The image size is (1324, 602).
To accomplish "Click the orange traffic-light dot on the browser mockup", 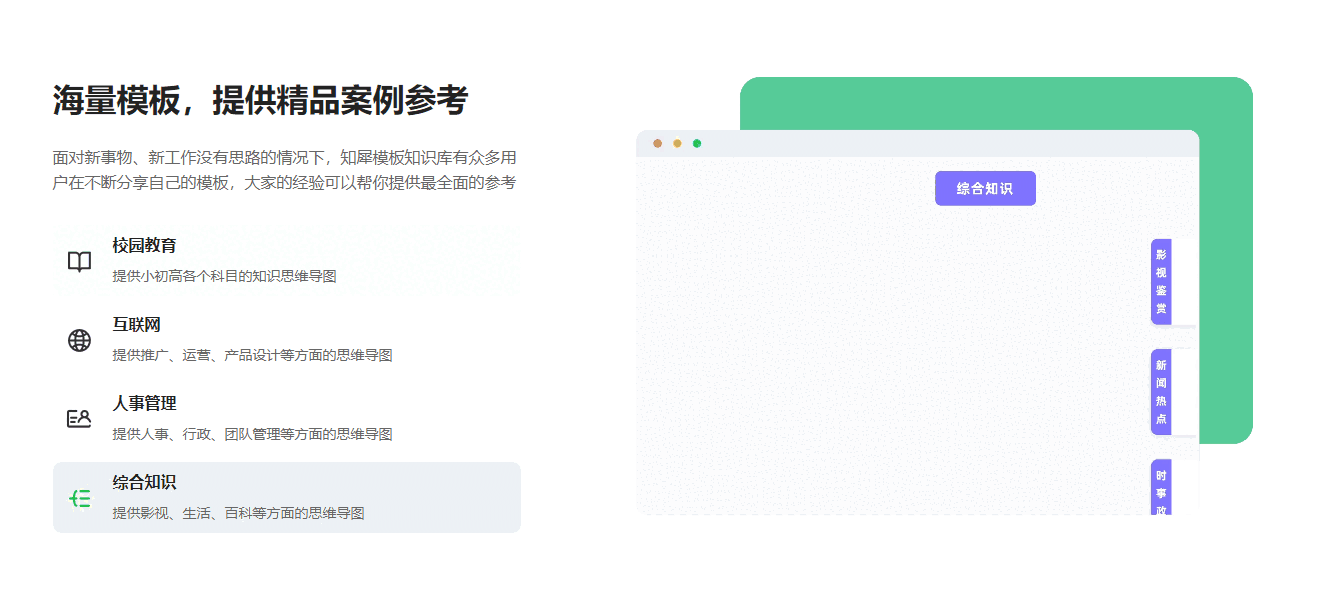I will click(657, 144).
